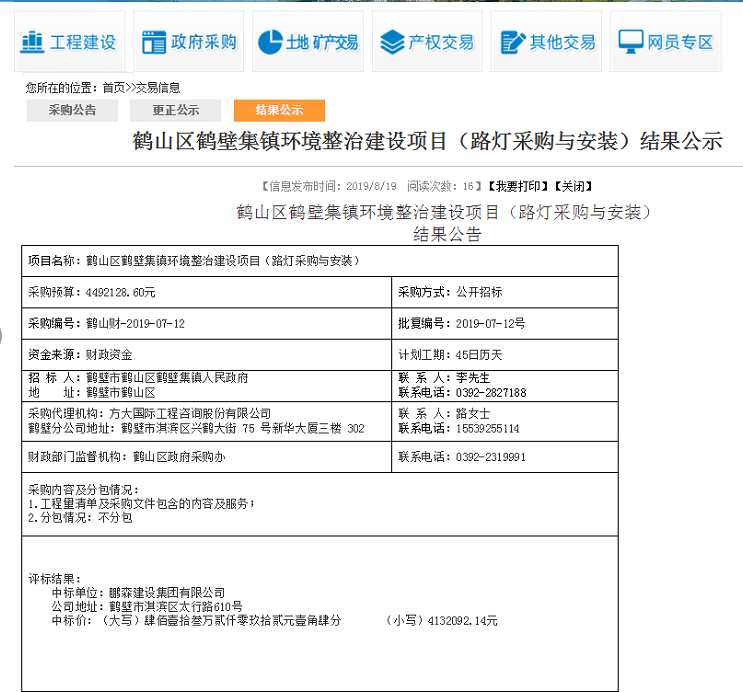This screenshot has width=743, height=692.
Task: Select line 1 工程量清单及采购文件 text
Action: tap(141, 504)
